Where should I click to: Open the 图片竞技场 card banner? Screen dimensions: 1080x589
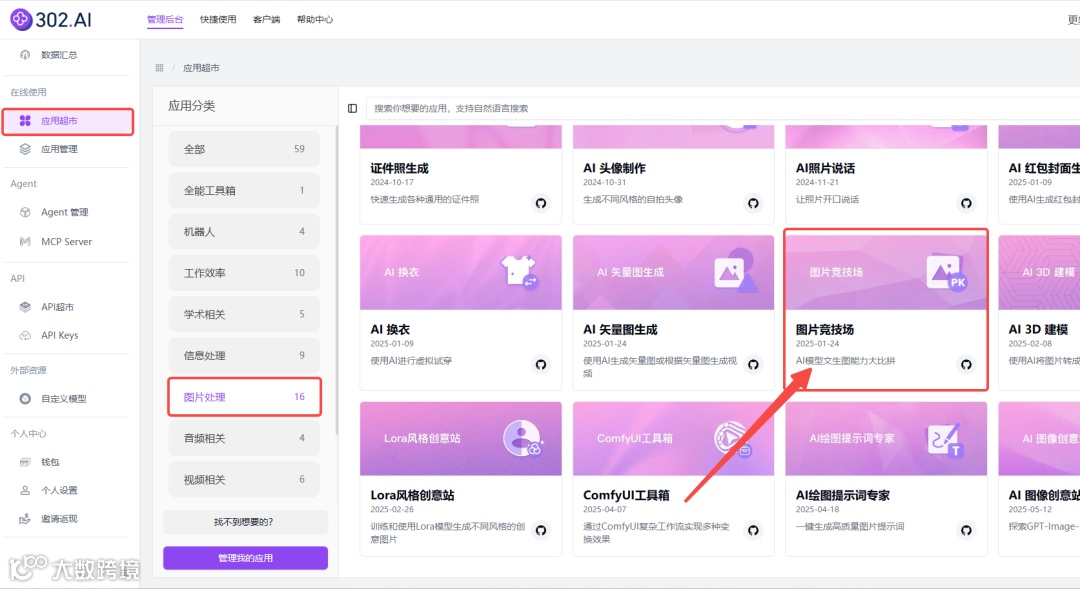[886, 272]
